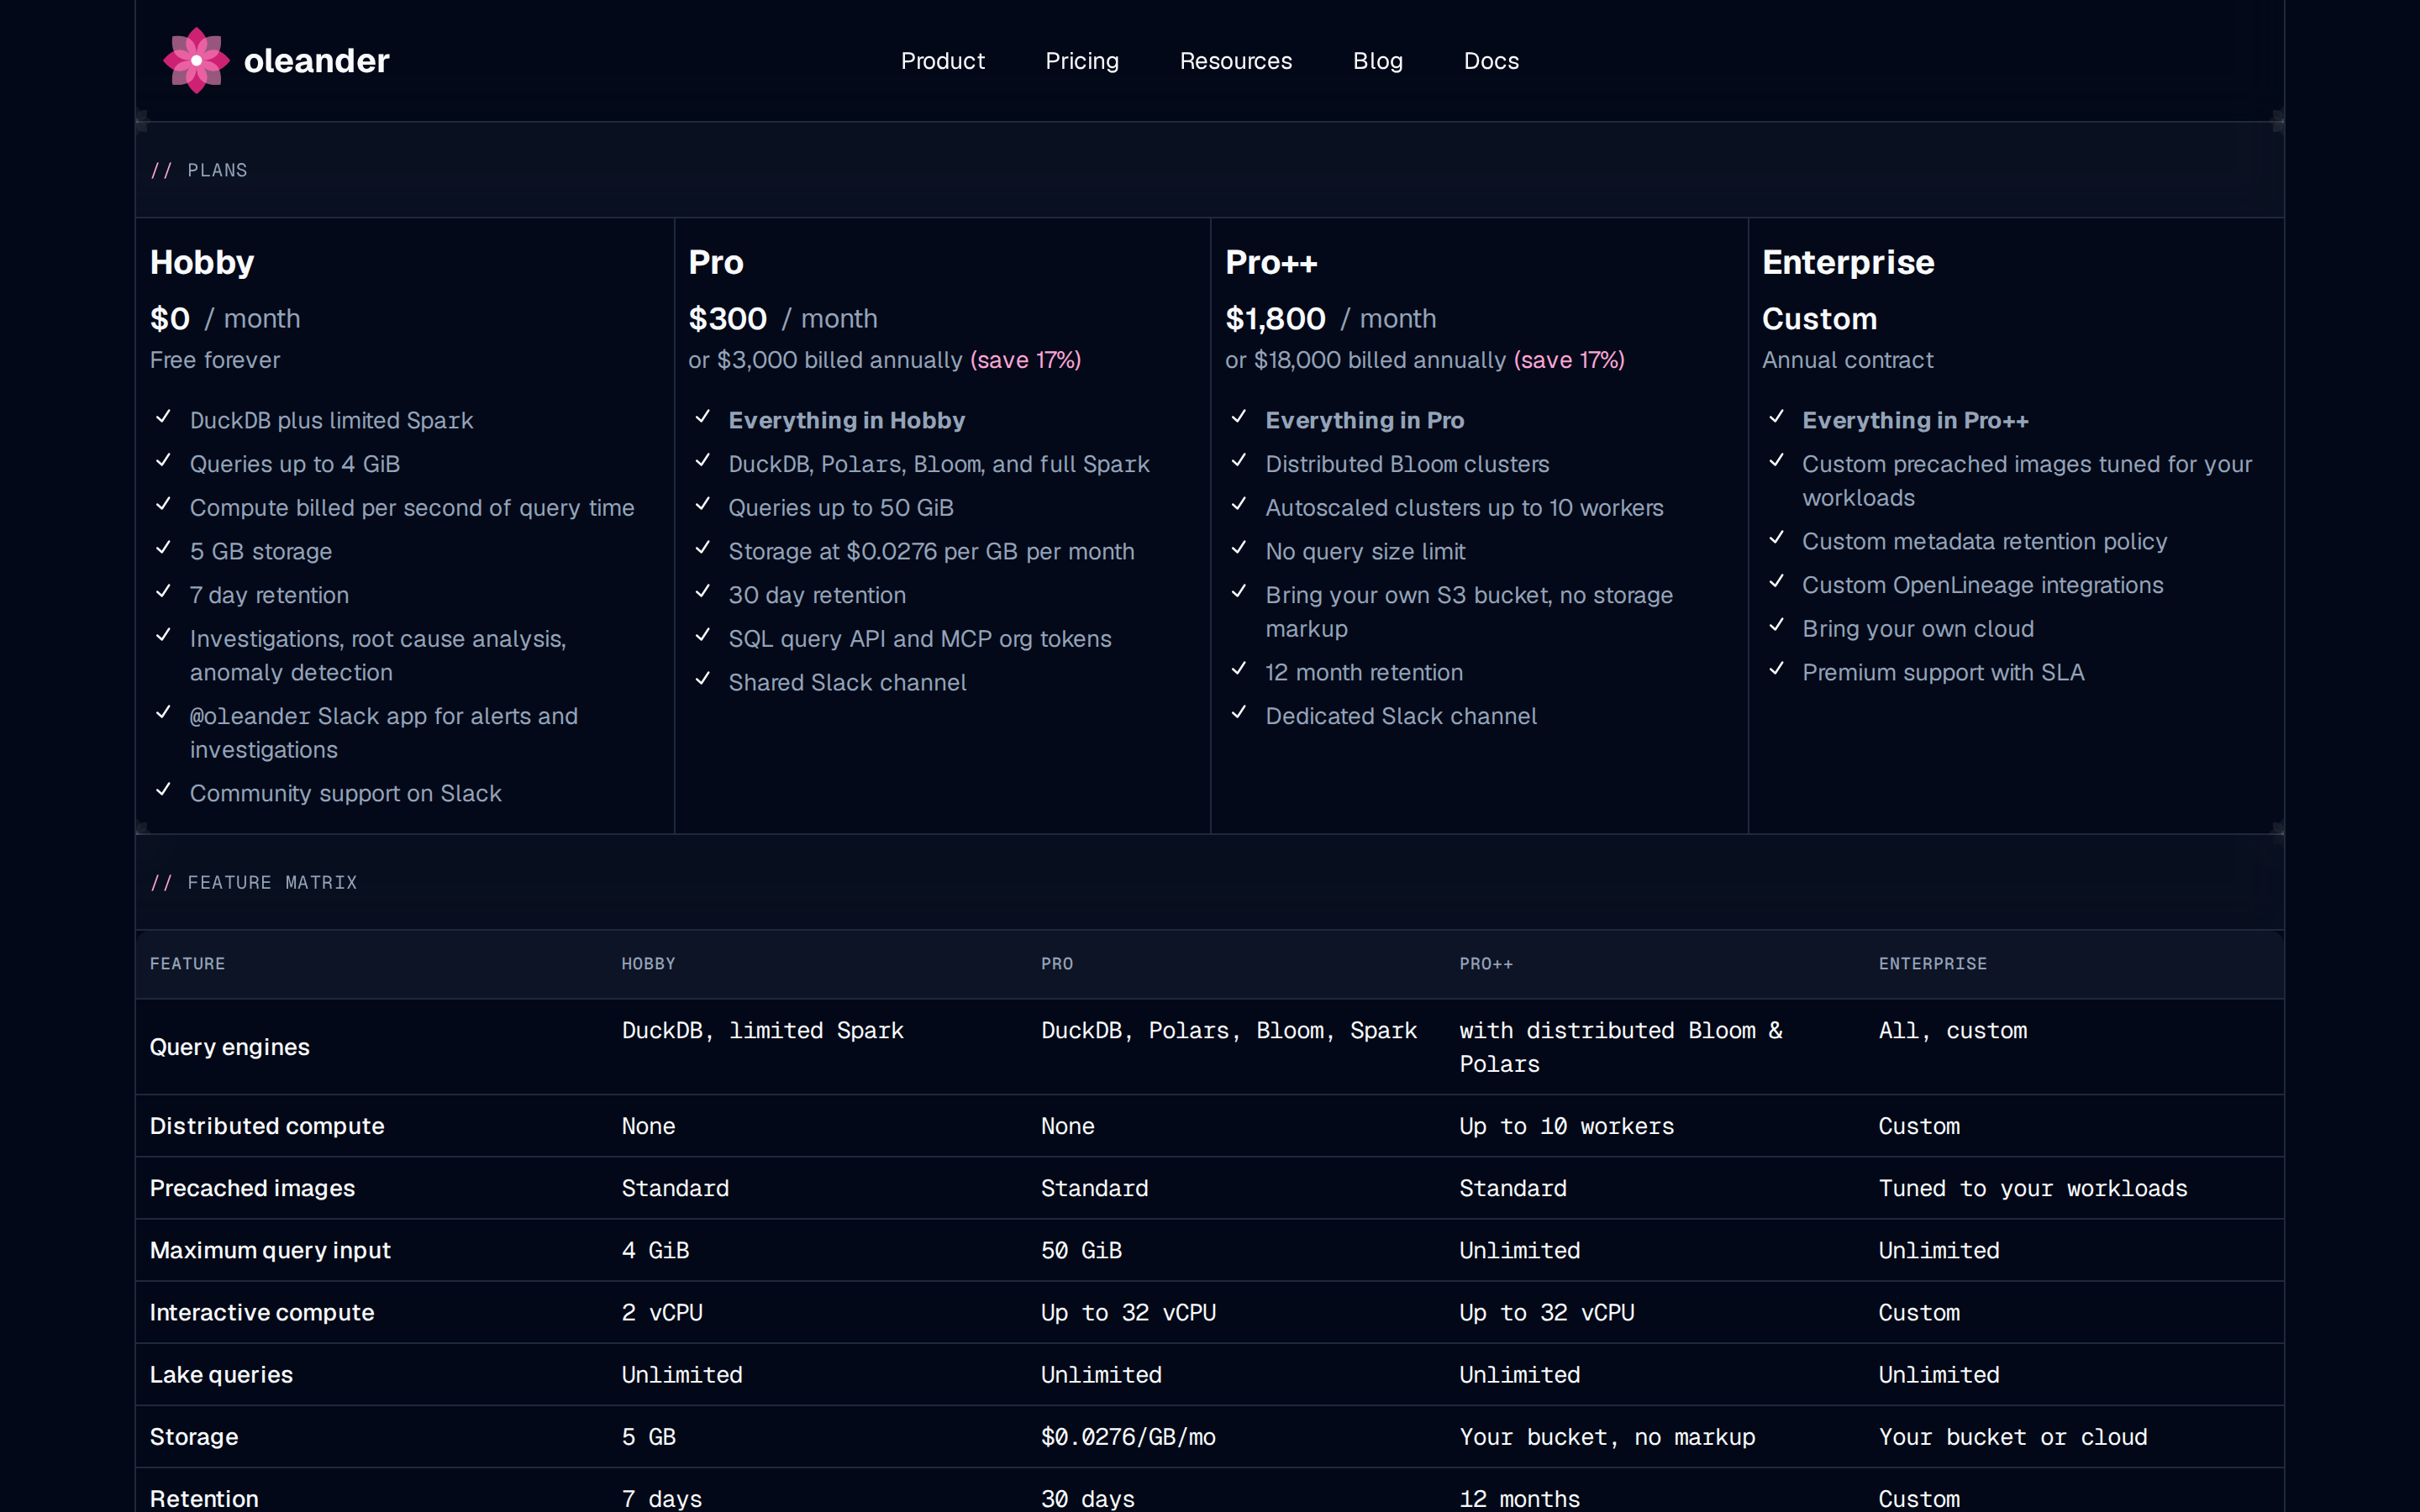
Task: Click checkmark beside No query size limit
Action: tap(1239, 547)
